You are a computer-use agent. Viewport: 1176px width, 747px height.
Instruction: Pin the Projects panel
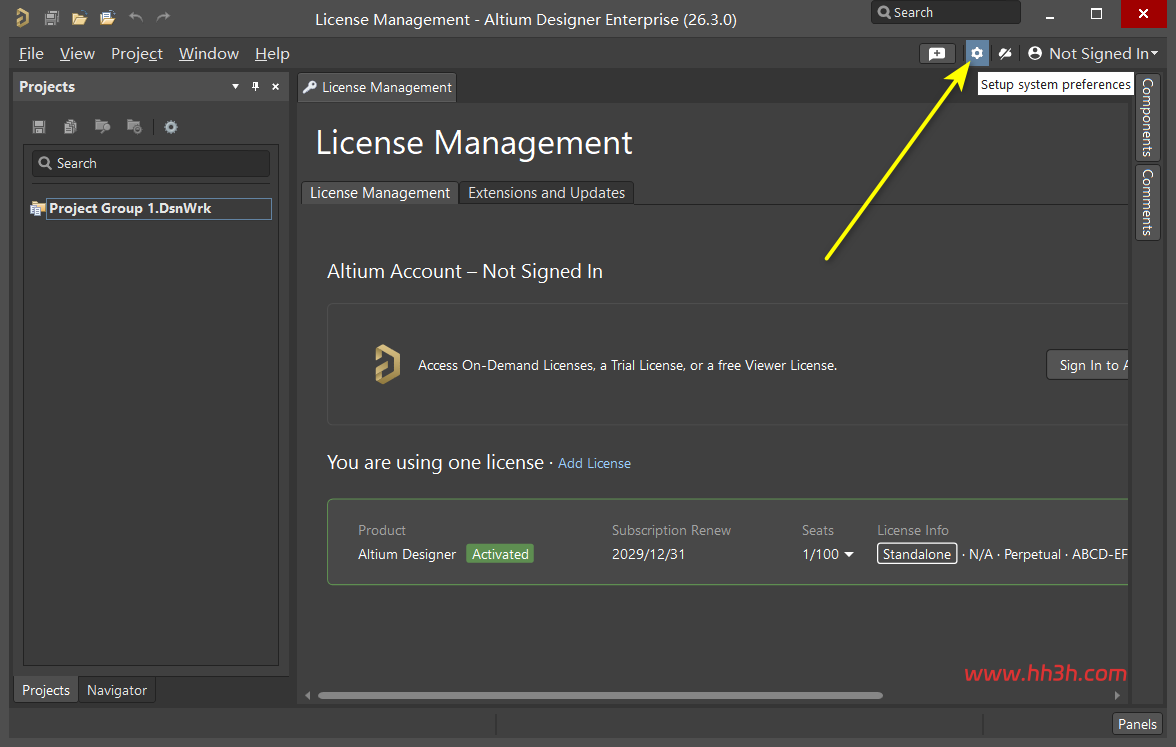click(255, 86)
